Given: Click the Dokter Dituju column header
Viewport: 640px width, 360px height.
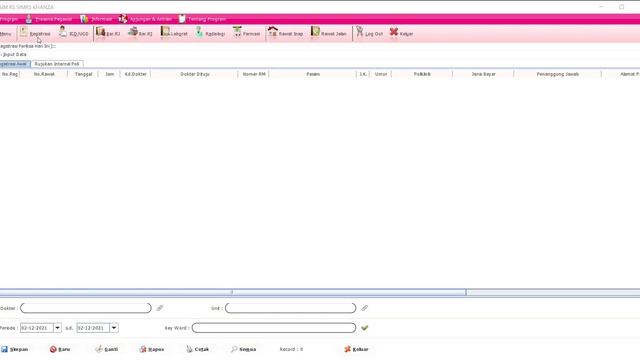Looking at the screenshot, I should pyautogui.click(x=195, y=74).
